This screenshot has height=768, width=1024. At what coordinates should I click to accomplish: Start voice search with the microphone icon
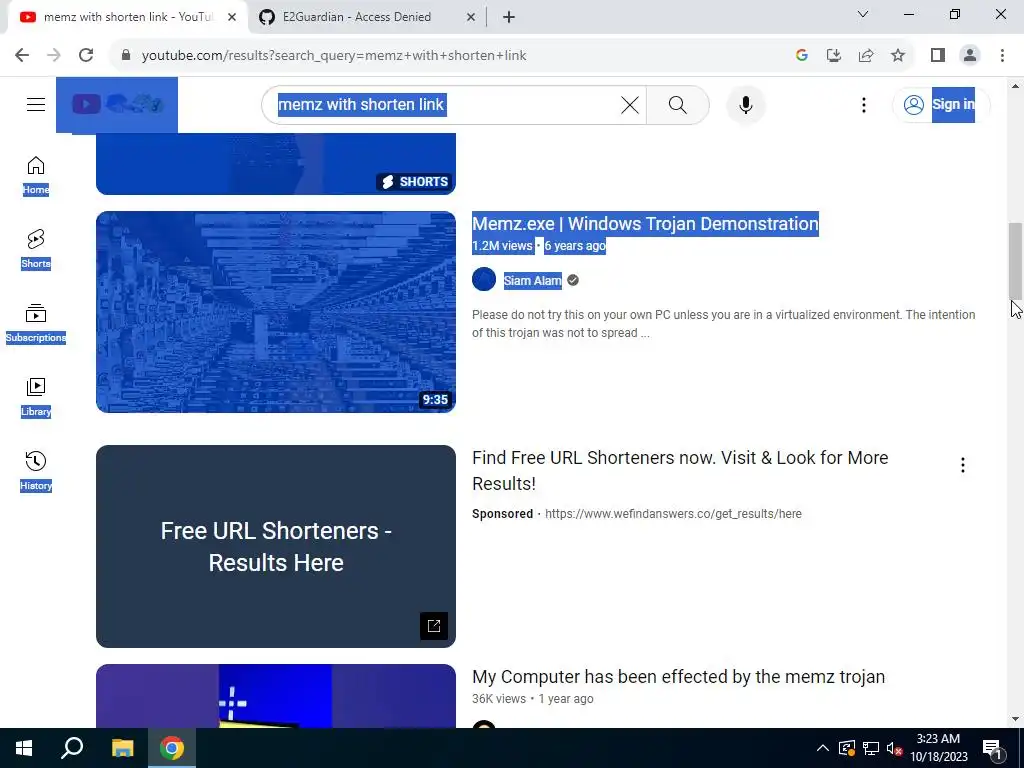(745, 104)
